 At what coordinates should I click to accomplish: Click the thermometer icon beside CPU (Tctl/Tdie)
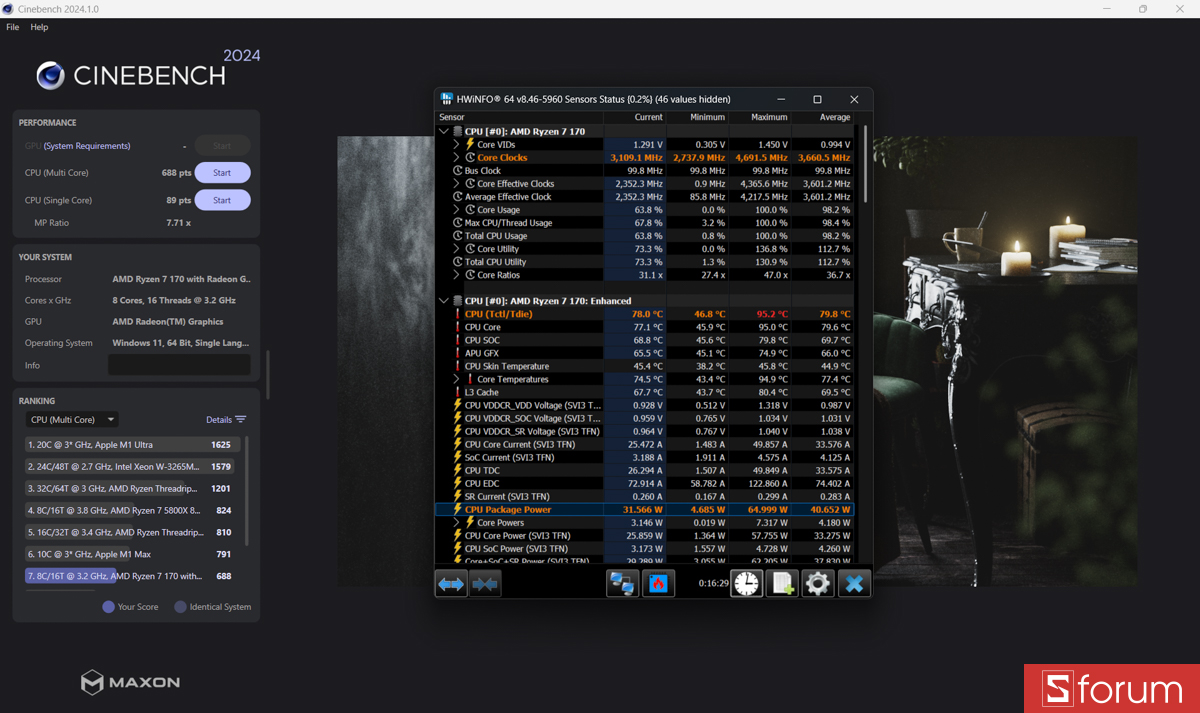click(x=458, y=314)
